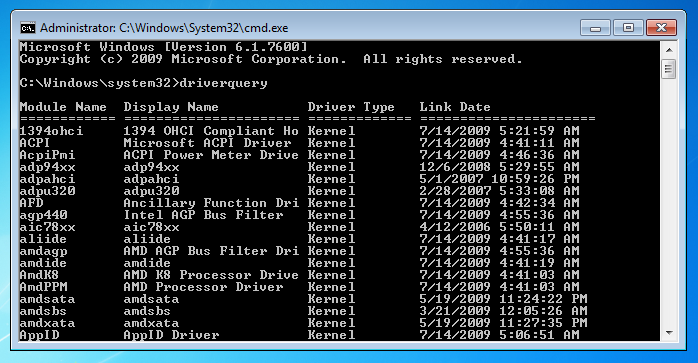Viewport: 698px width, 363px height.
Task: Click the amdsata link date '5/19/2009 11:24:22 PM'
Action: (503, 299)
